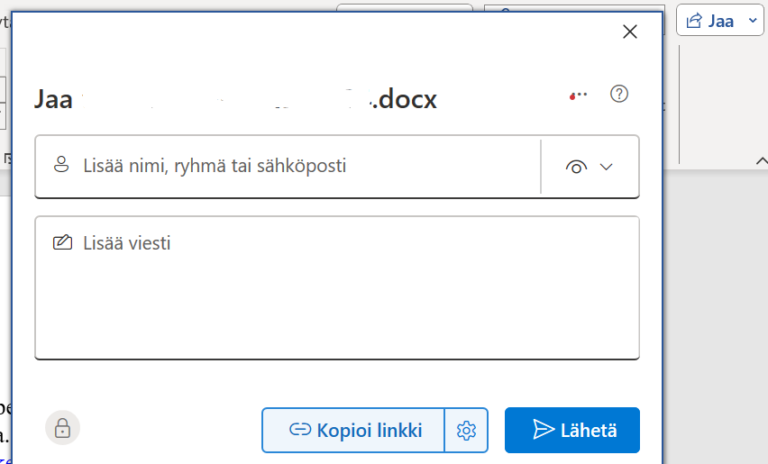Collapse the ribbon with the chevron arrow

(760, 160)
